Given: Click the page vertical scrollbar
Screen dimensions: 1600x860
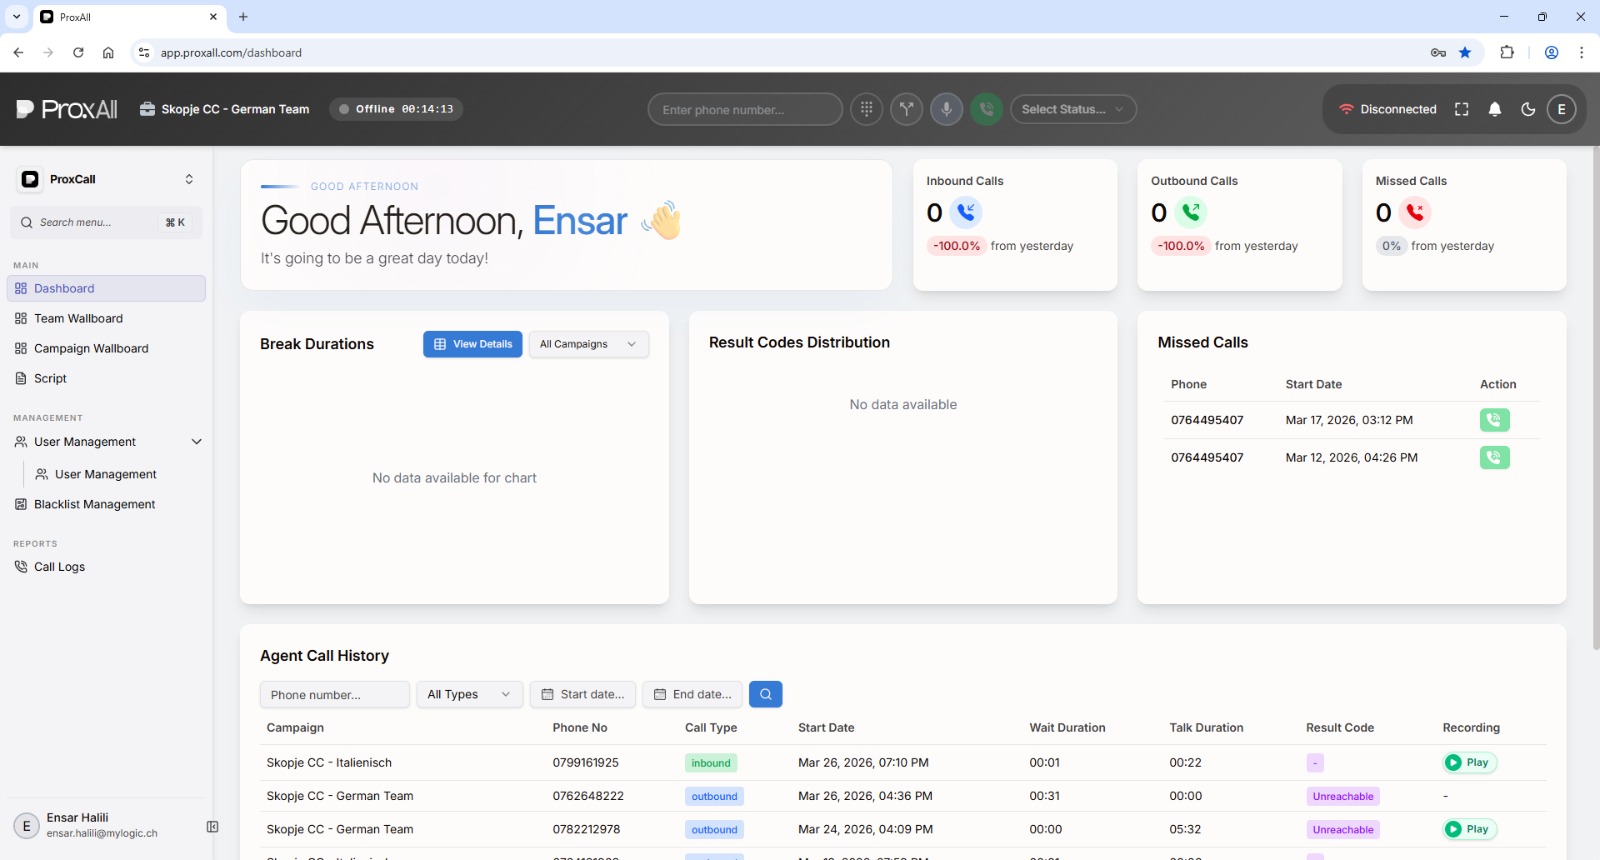Looking at the screenshot, I should (x=1596, y=400).
